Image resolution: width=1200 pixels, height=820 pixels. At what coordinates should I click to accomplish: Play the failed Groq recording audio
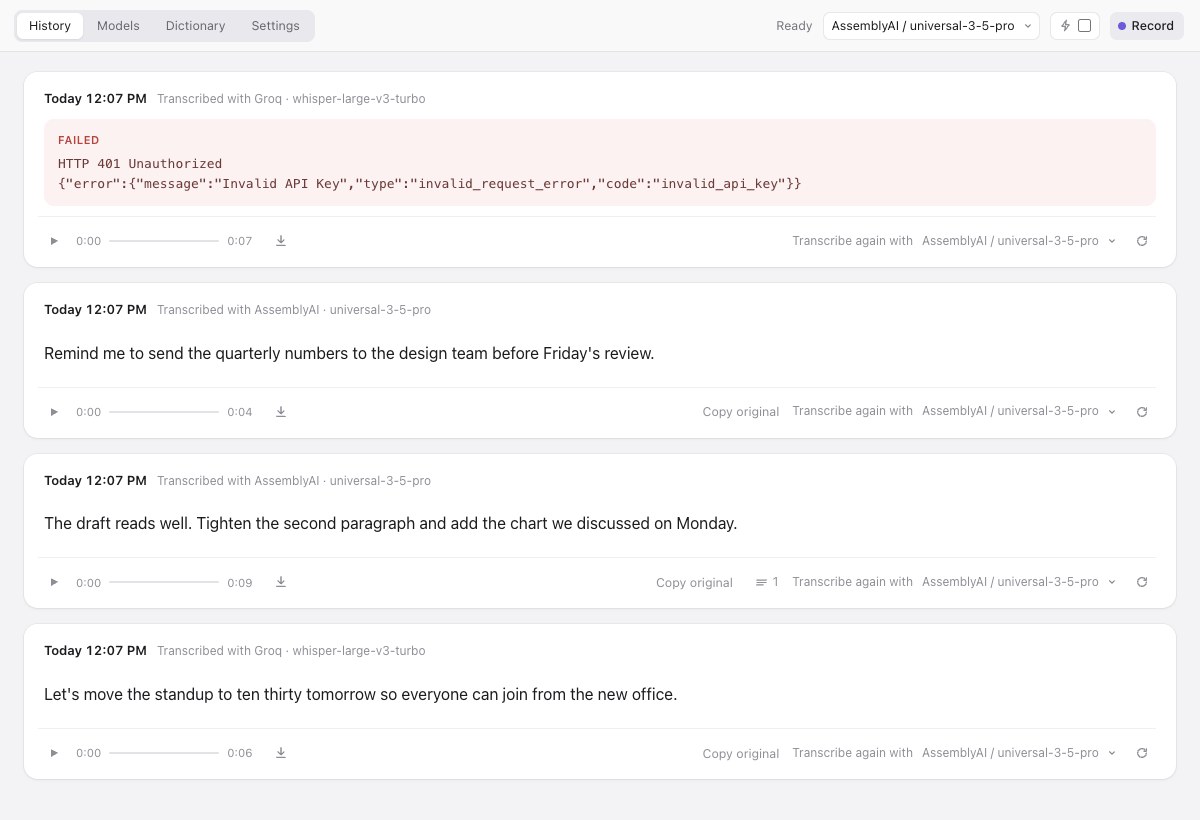54,241
